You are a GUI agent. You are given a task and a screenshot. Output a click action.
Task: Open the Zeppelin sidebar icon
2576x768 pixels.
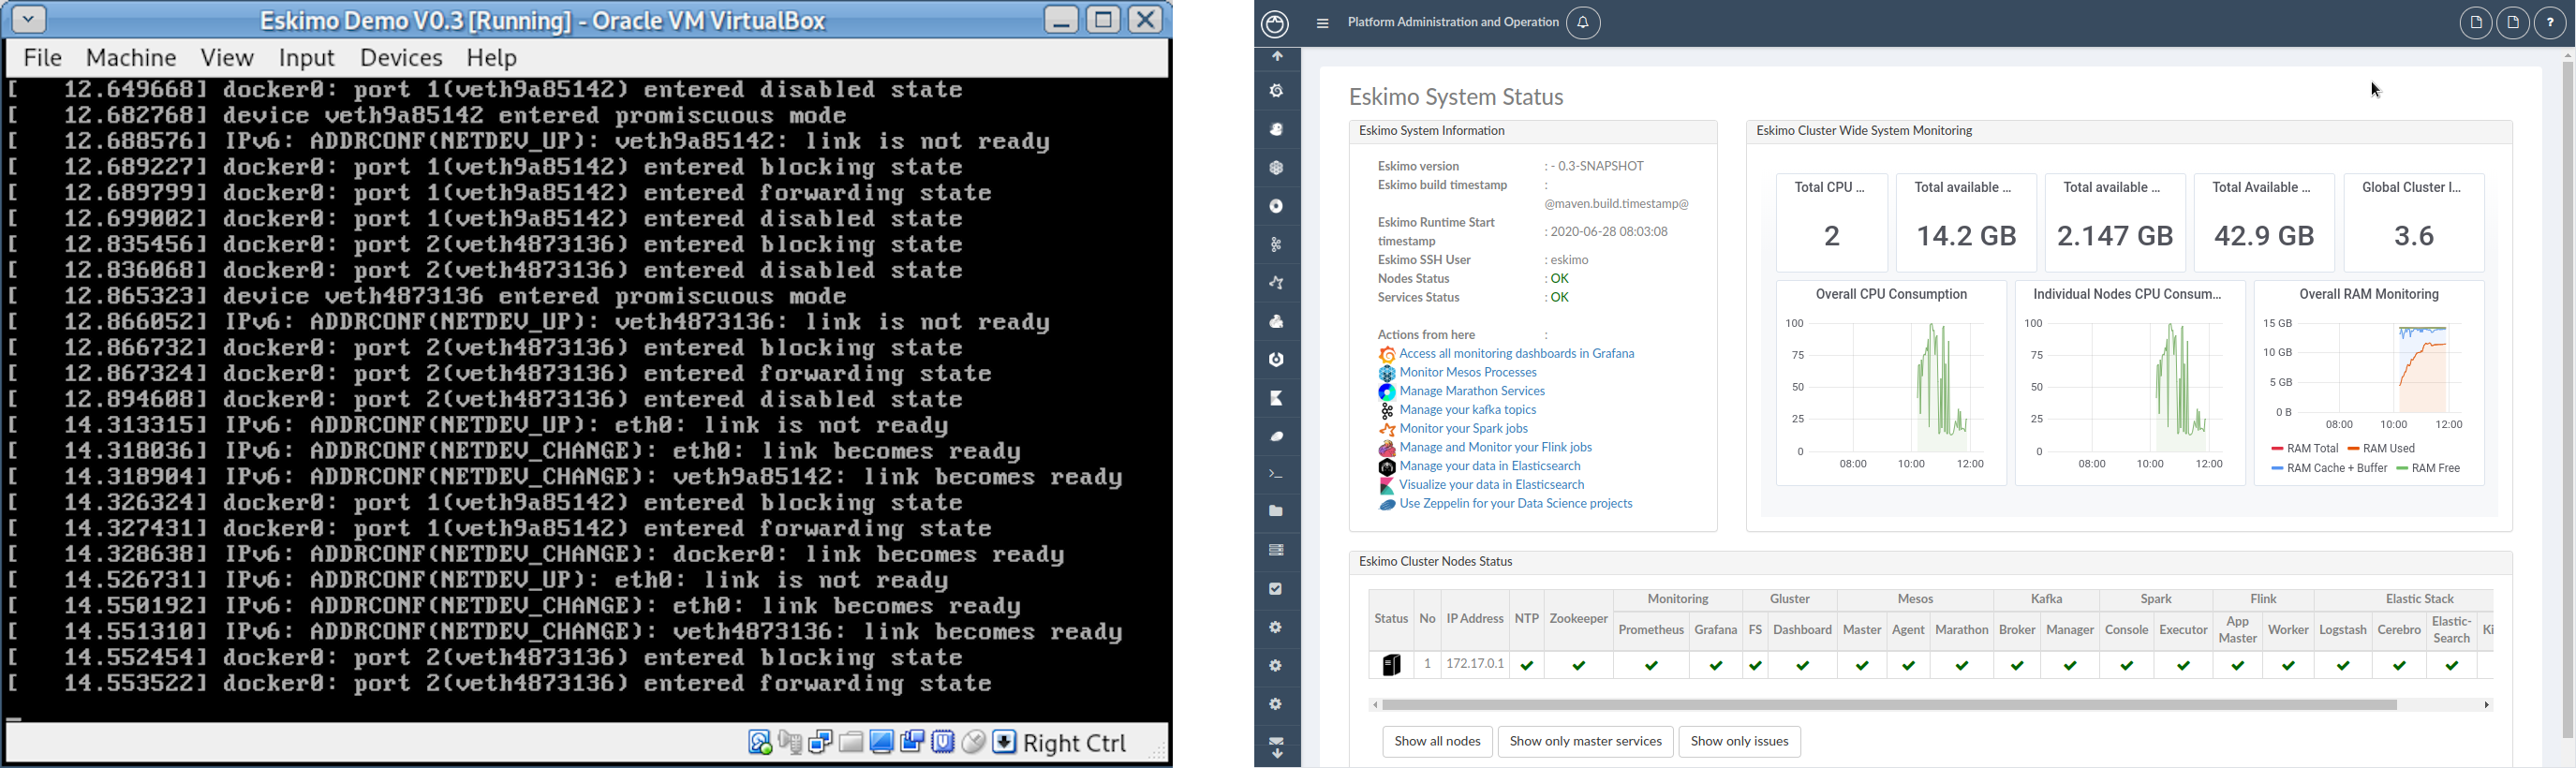coord(1277,436)
